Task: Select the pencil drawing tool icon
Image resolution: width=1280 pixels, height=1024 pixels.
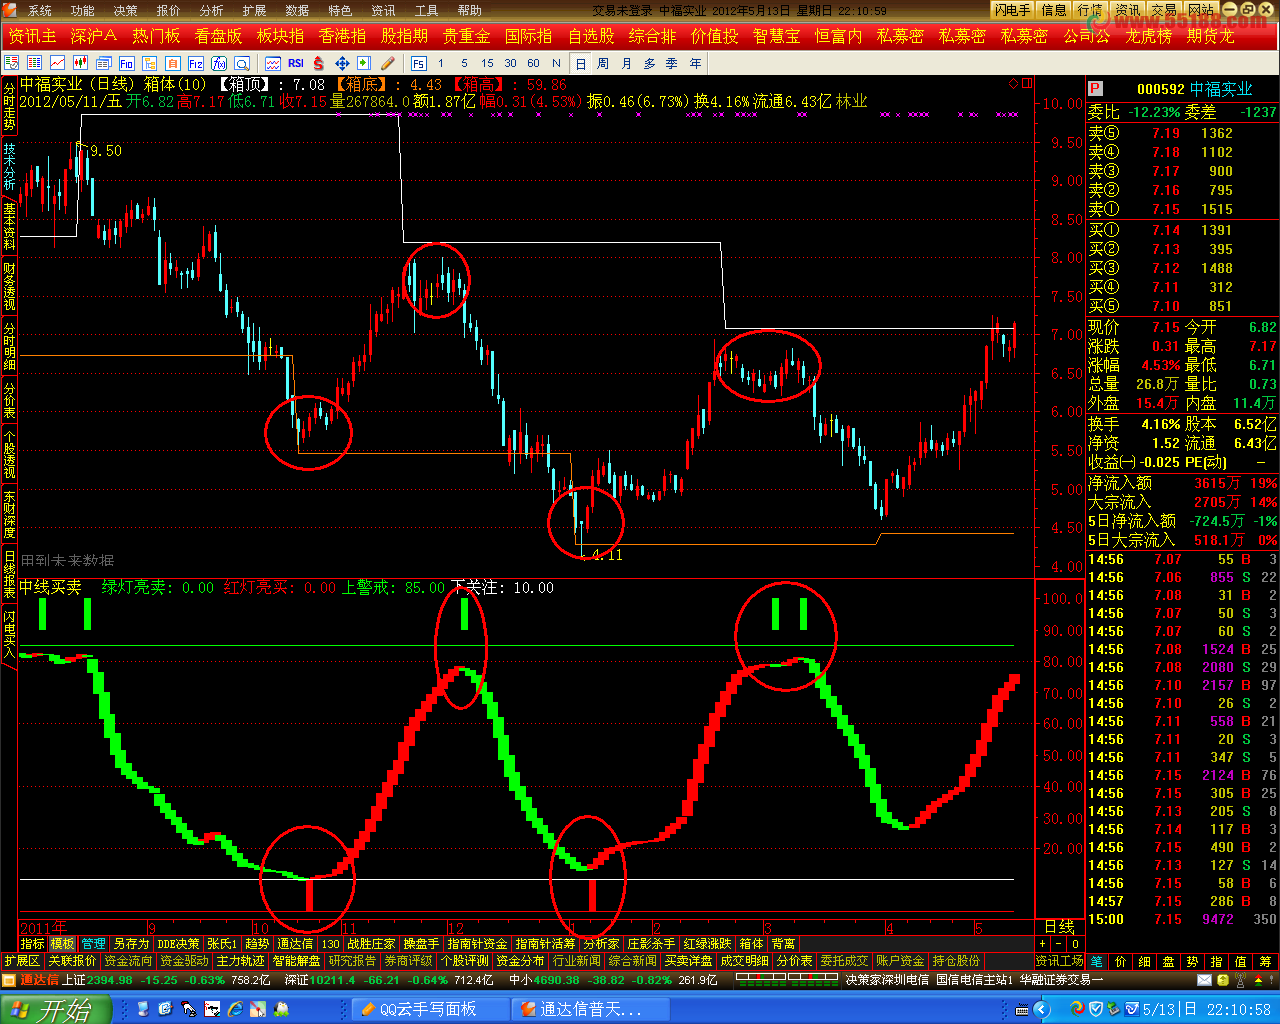Action: [x=388, y=63]
